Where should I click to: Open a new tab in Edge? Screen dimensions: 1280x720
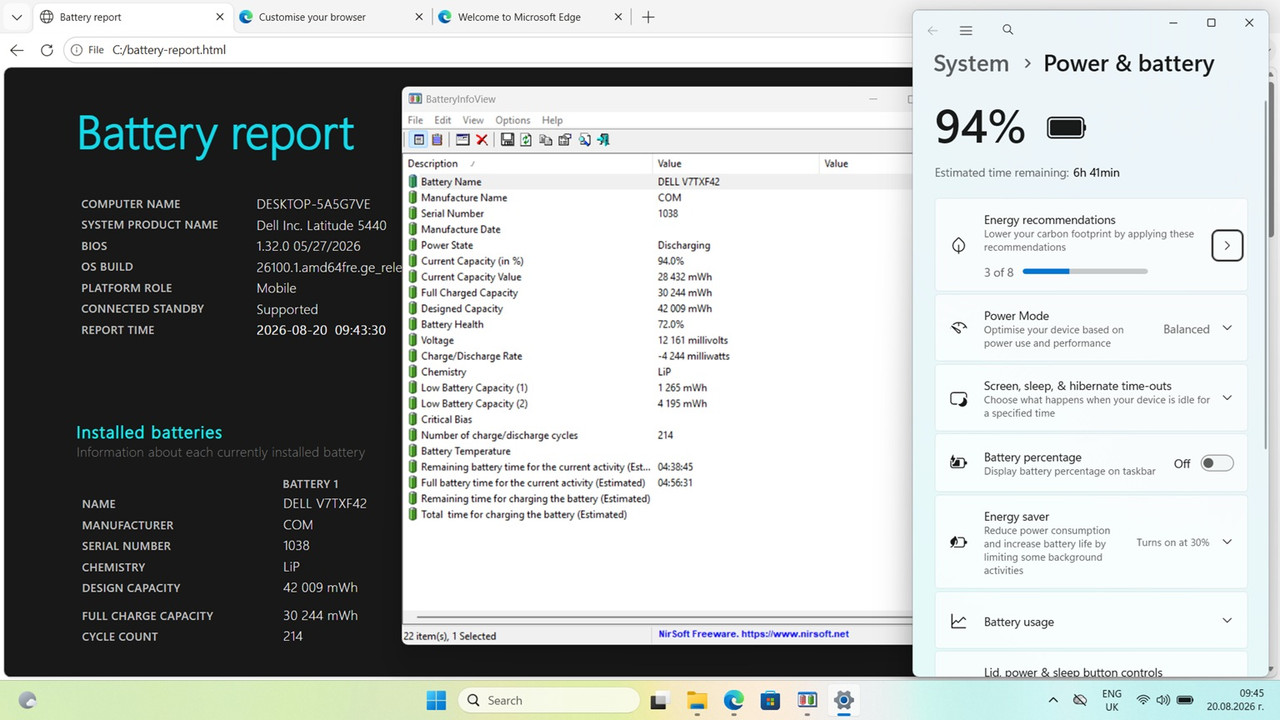coord(648,17)
